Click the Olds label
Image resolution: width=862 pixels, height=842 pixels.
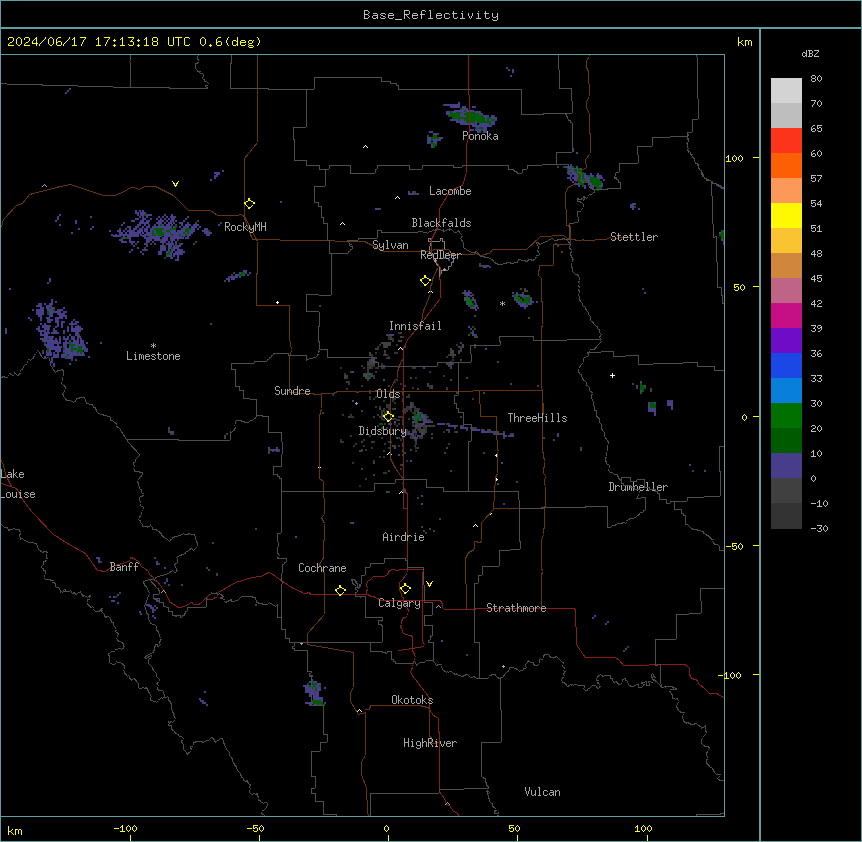click(388, 394)
